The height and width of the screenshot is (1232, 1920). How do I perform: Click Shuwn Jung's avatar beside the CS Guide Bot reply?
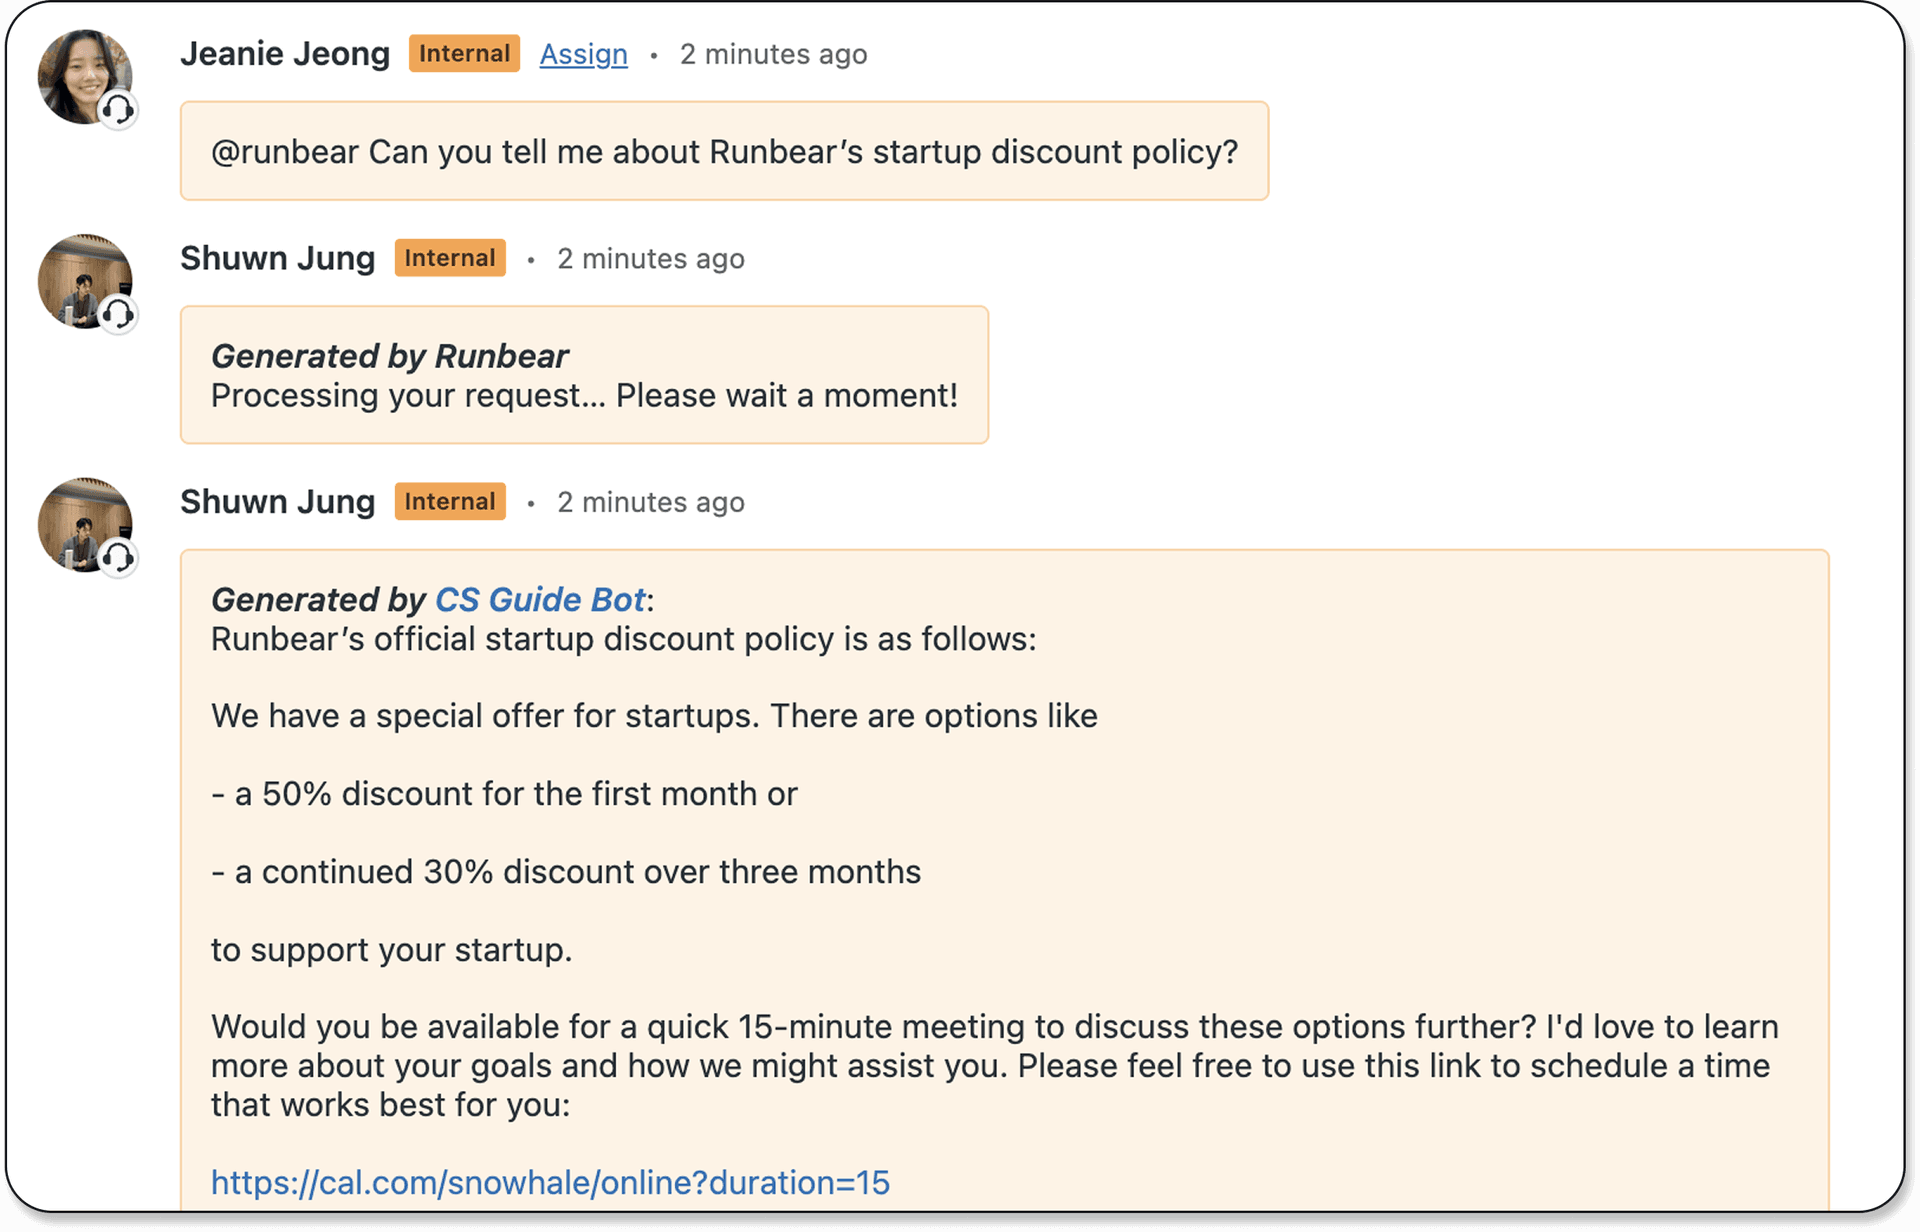(82, 522)
